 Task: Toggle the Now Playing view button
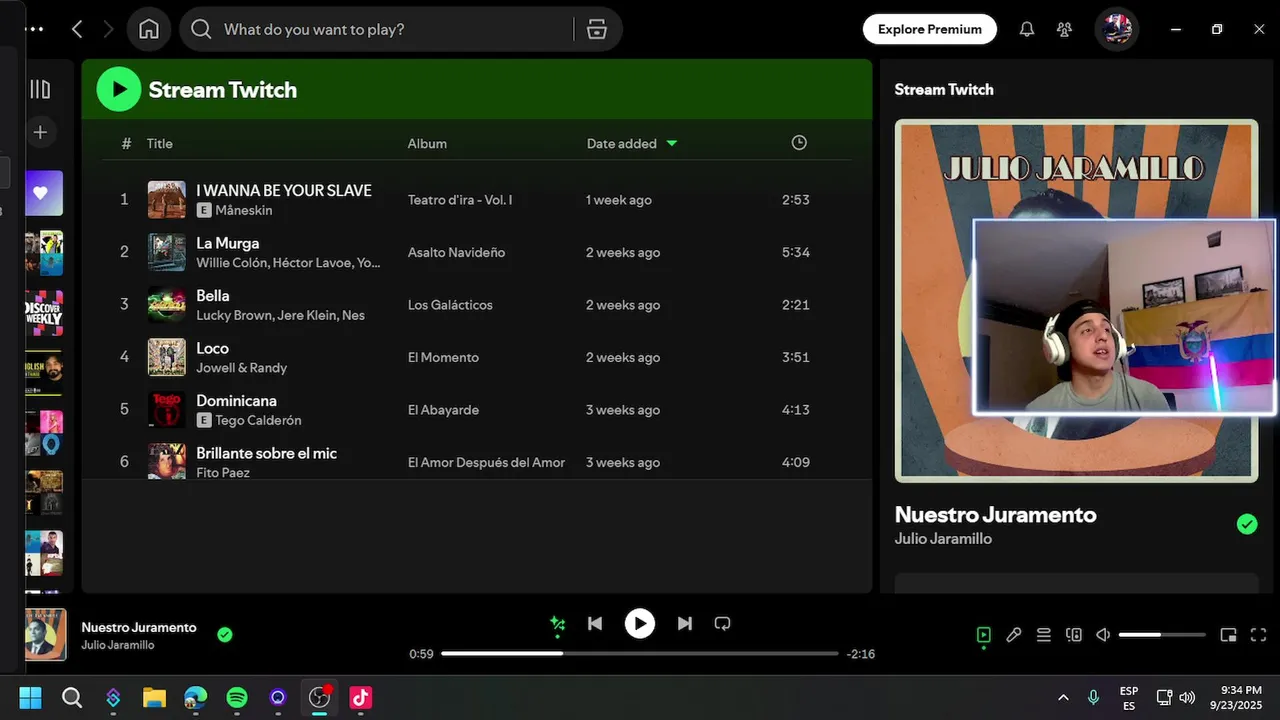984,635
